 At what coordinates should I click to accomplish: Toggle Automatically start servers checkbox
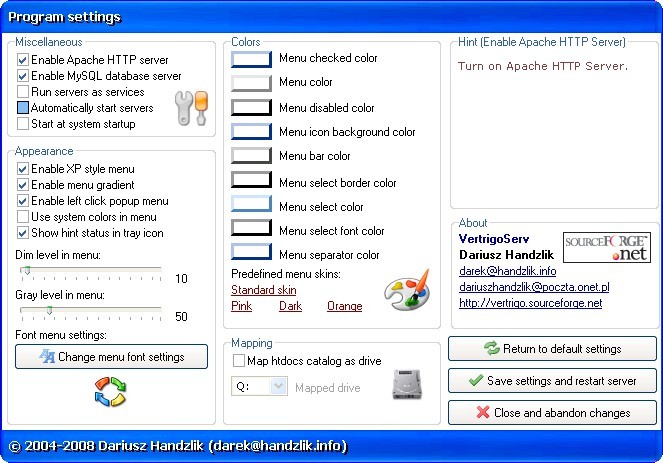pyautogui.click(x=23, y=108)
